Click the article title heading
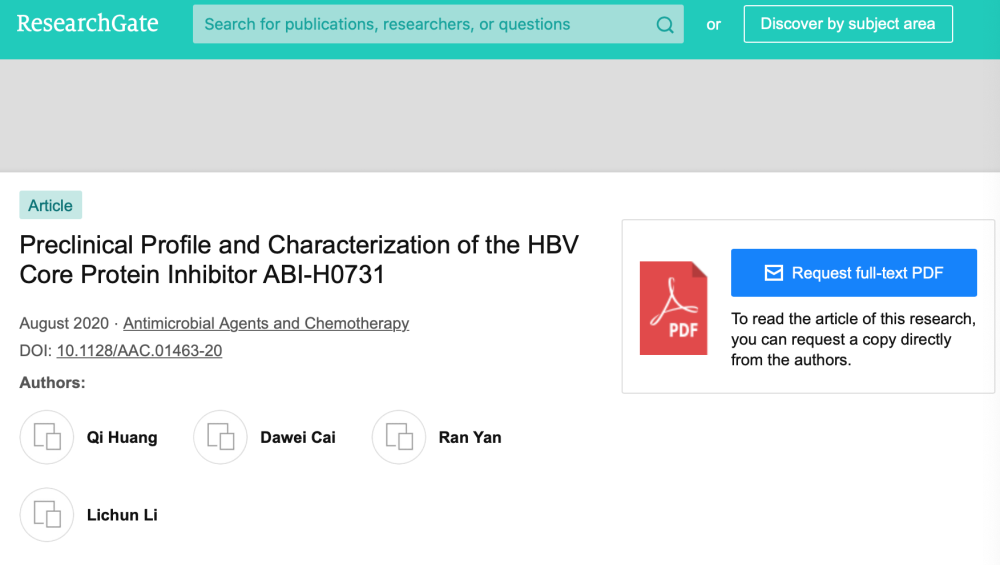The image size is (1000, 565). click(x=299, y=259)
